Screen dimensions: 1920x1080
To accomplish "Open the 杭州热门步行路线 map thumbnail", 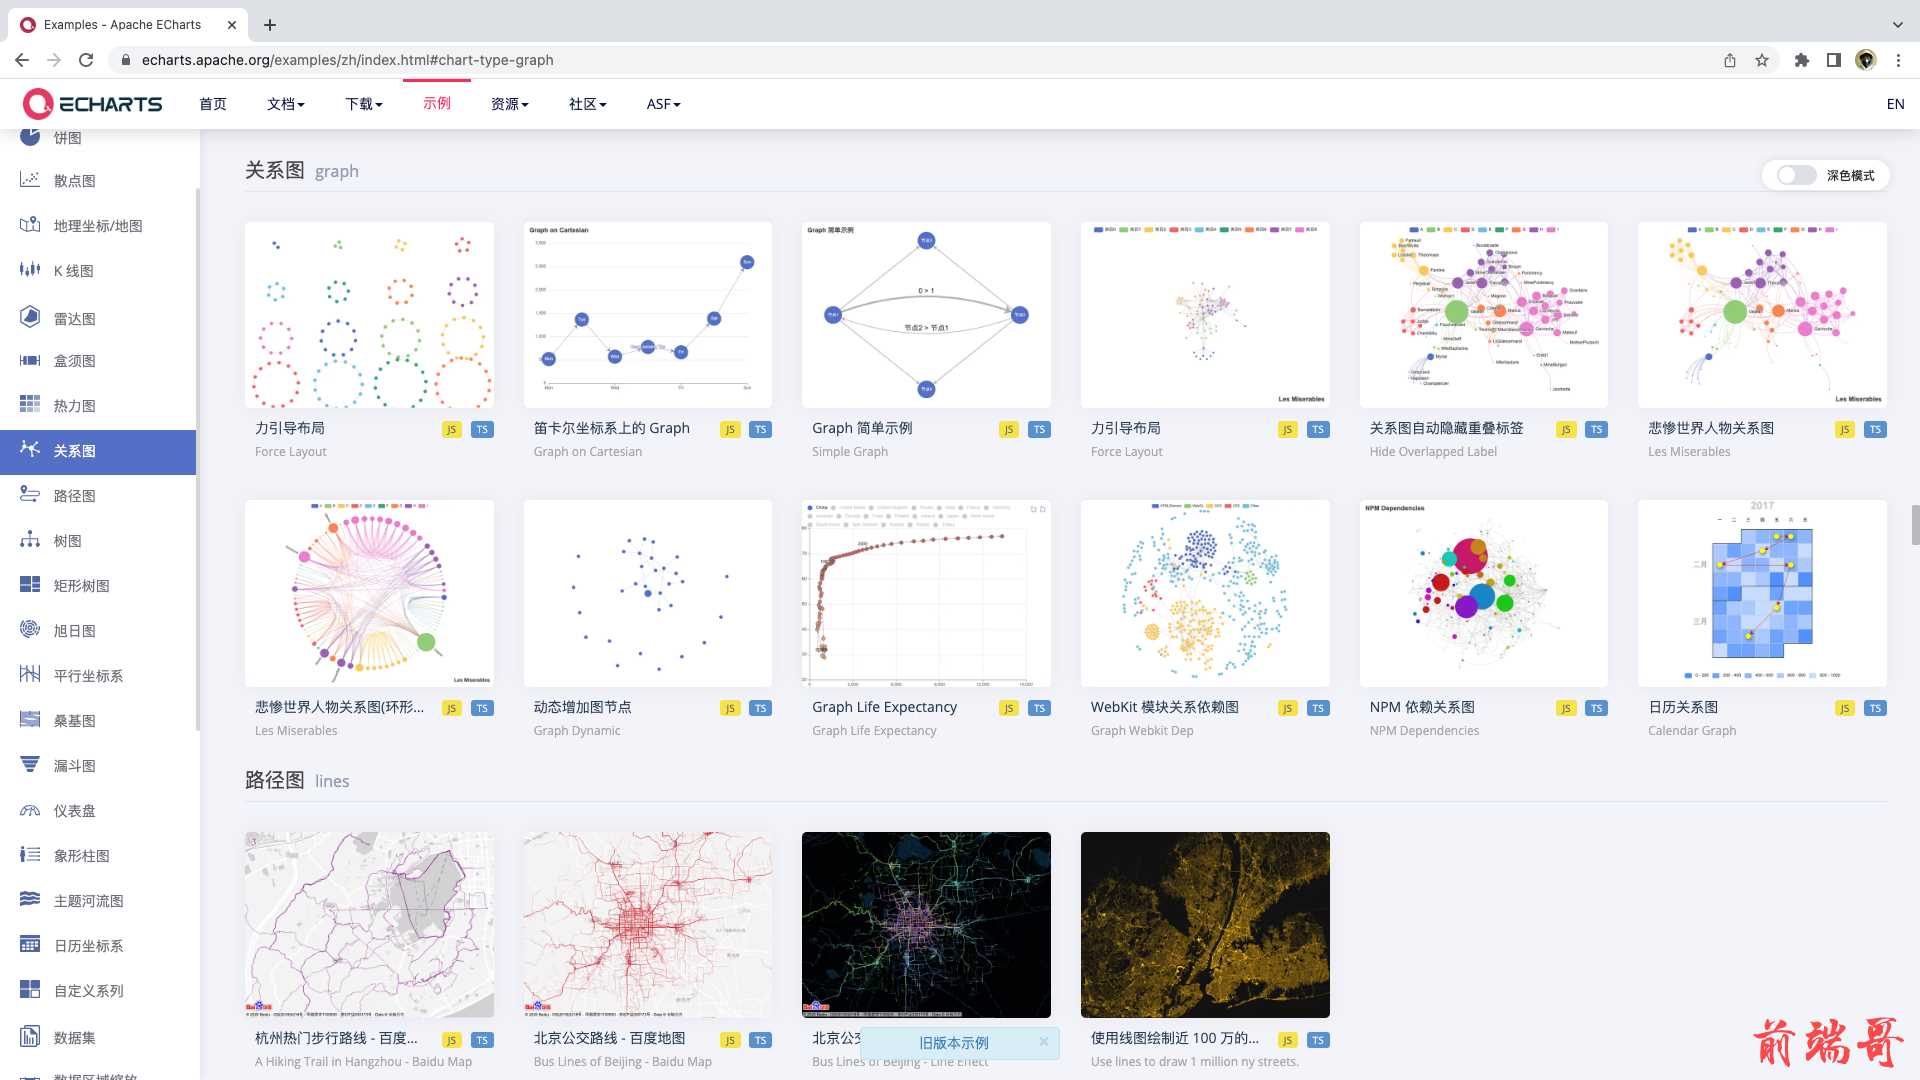I will pyautogui.click(x=369, y=925).
